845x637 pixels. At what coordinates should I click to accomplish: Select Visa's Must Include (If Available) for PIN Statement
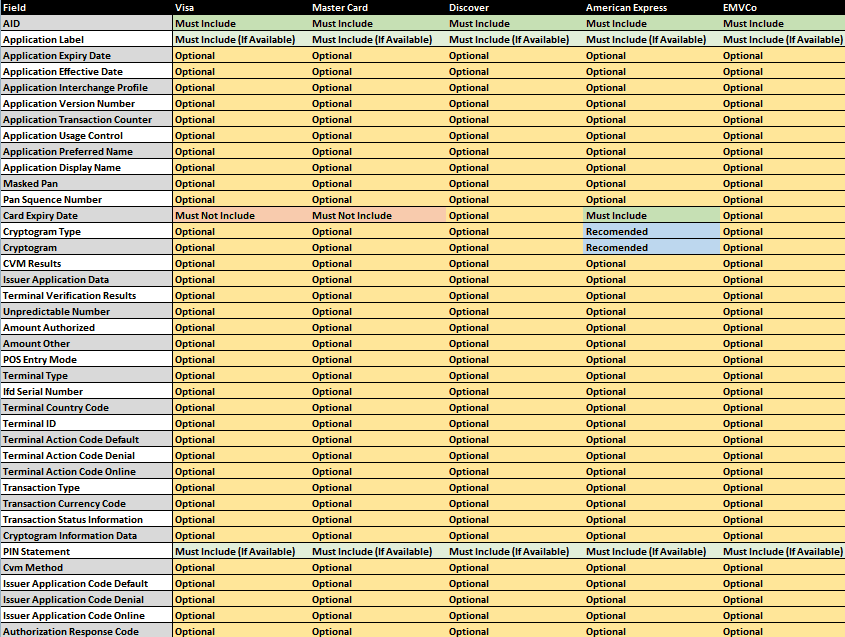click(241, 551)
